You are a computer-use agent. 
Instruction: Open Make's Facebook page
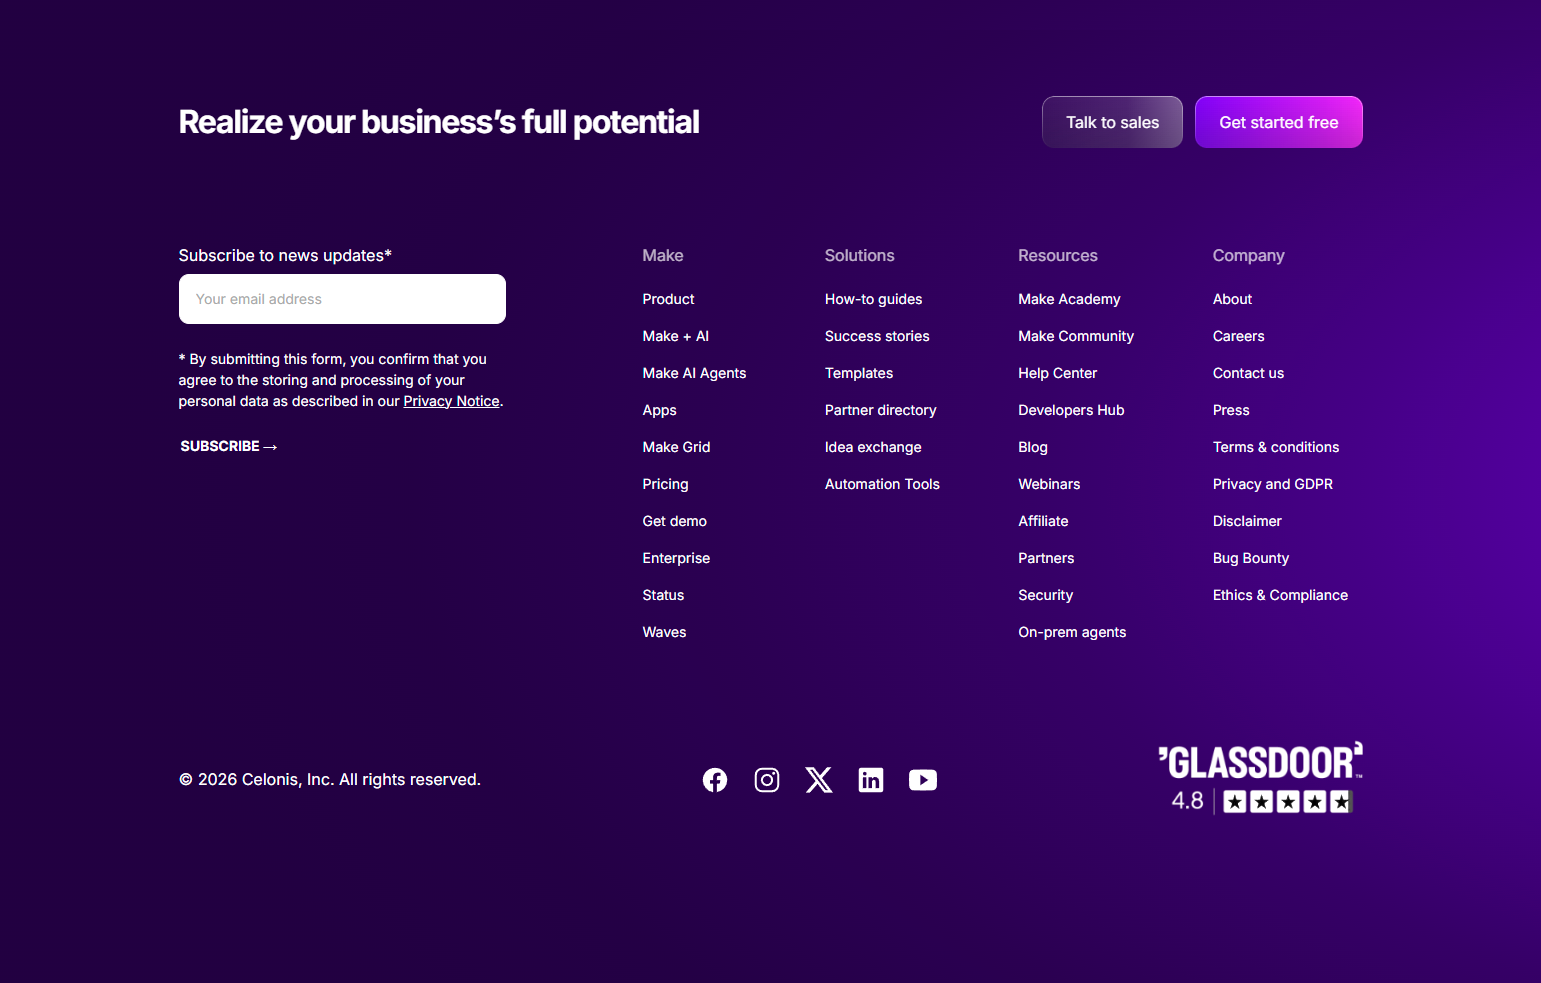(x=715, y=780)
